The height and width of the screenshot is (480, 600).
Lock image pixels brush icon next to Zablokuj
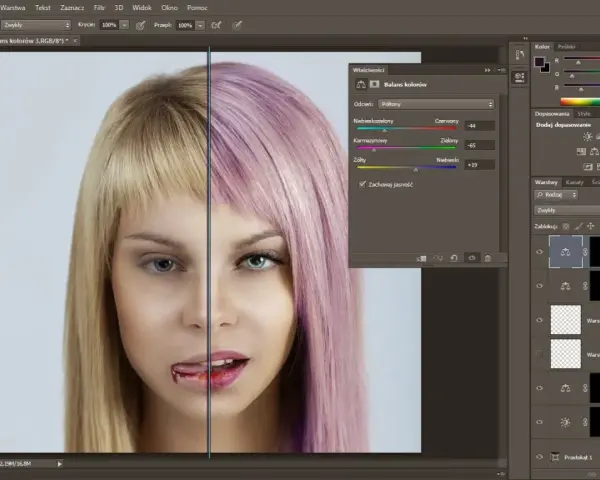pyautogui.click(x=579, y=227)
